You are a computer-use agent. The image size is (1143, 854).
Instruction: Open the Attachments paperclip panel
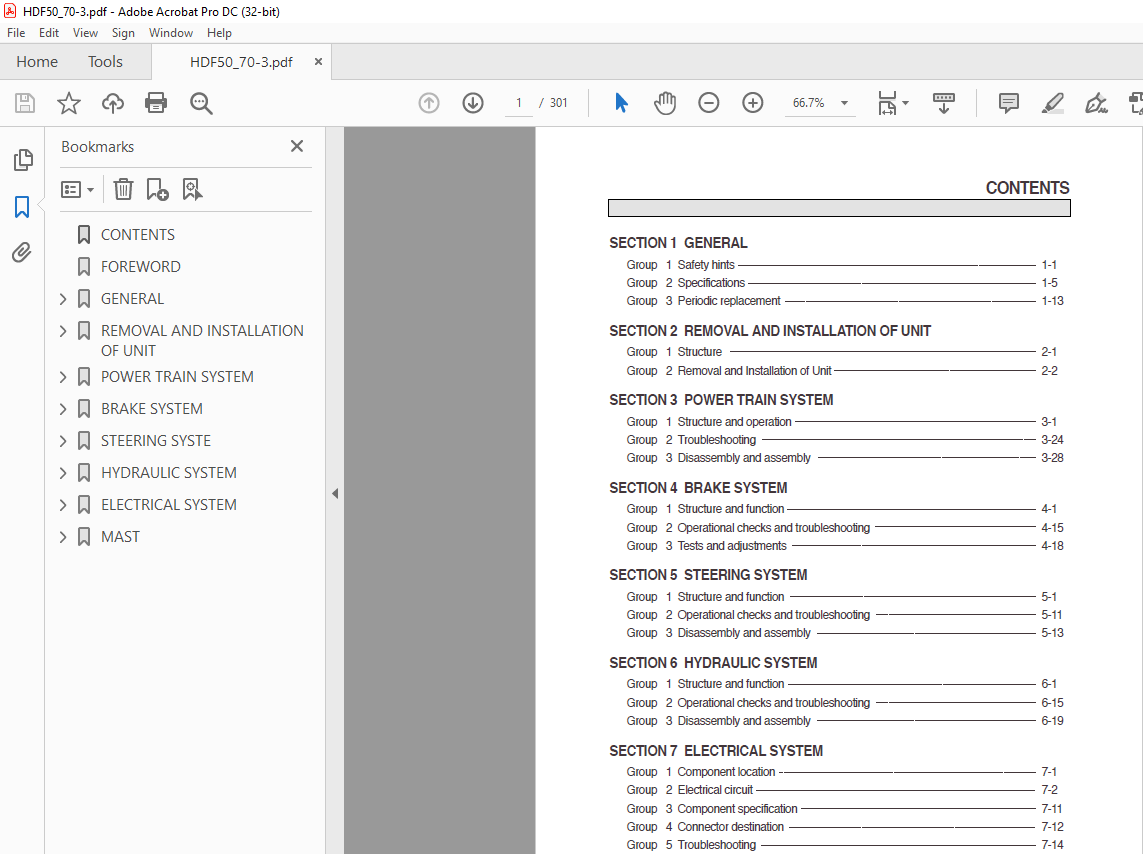tap(22, 253)
